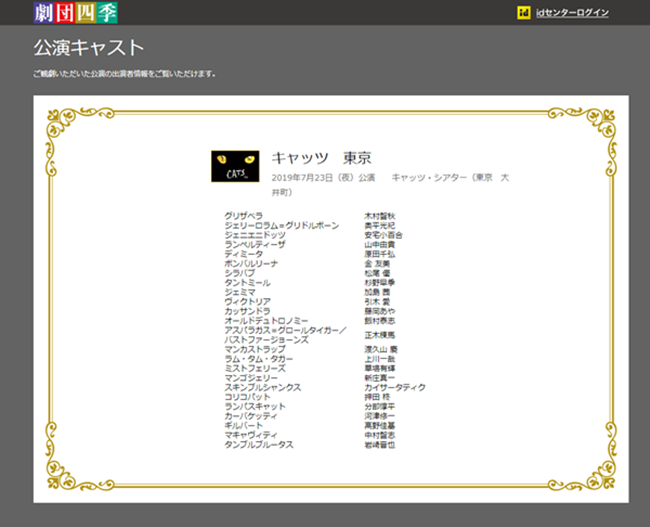Select the マンゴジェリー role row
Screen dimensions: 650x527
click(251, 378)
